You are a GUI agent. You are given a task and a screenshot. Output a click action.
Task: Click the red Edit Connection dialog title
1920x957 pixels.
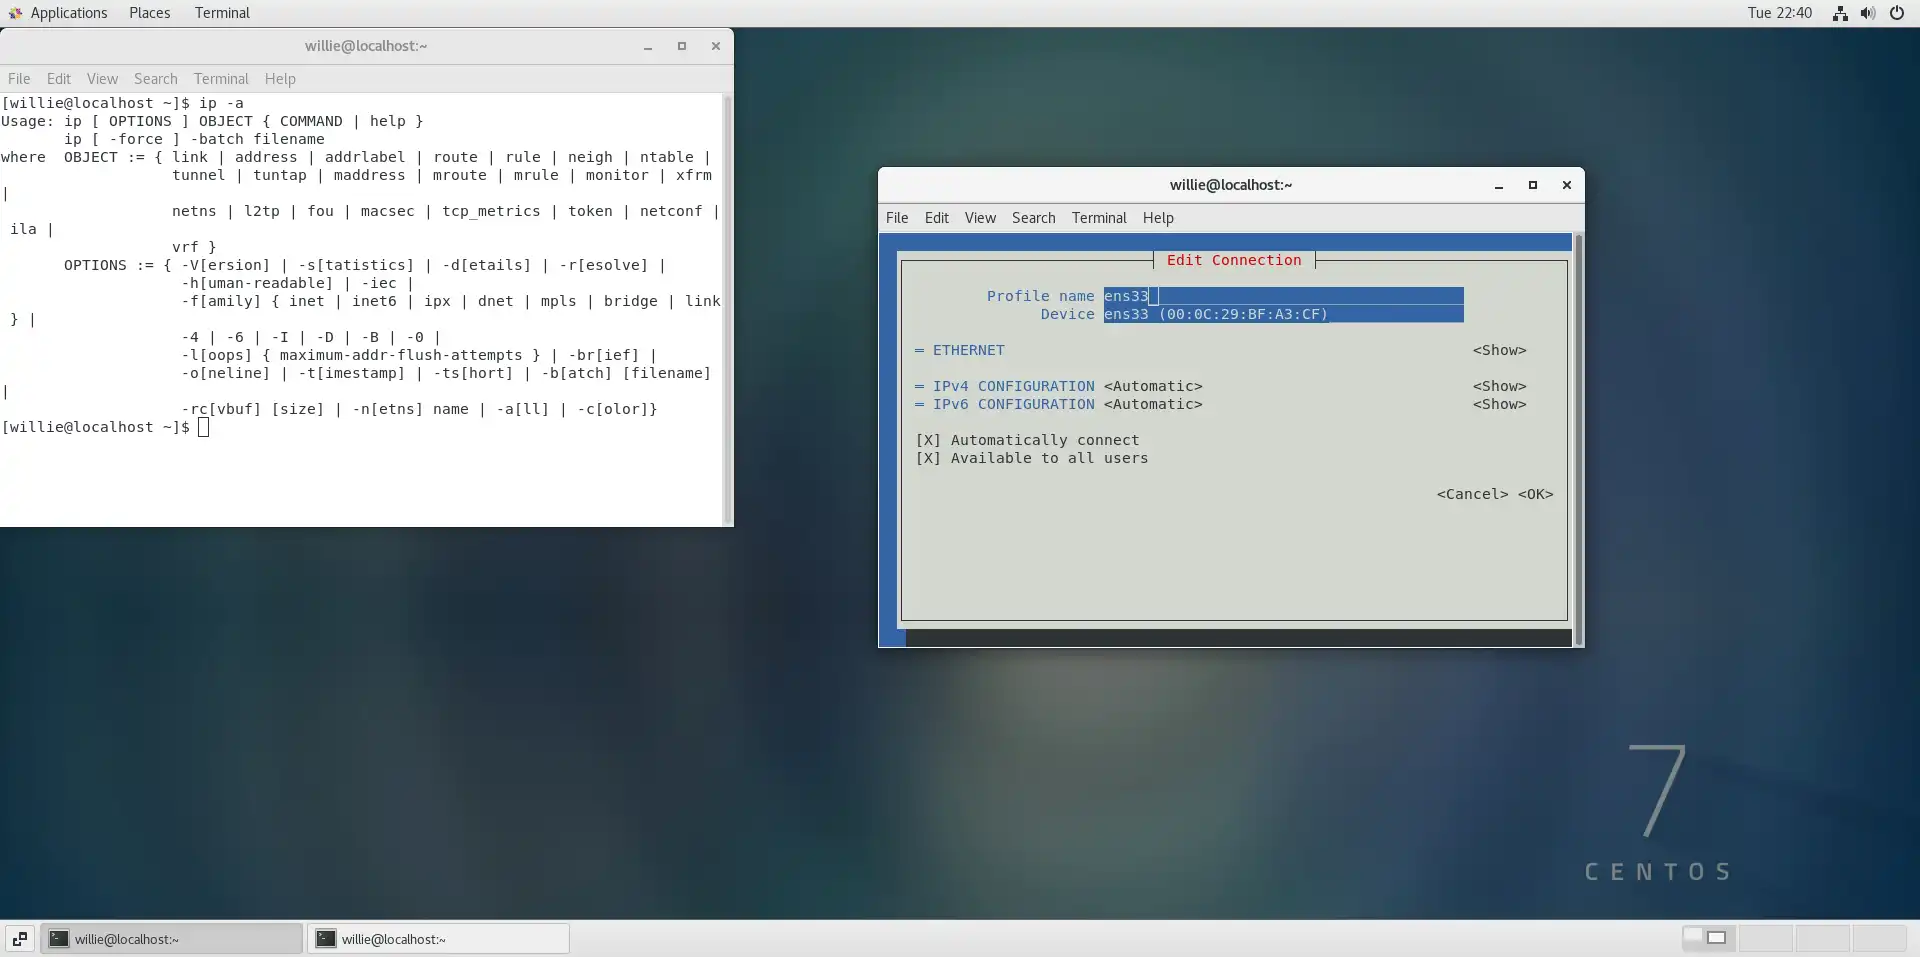click(x=1234, y=260)
